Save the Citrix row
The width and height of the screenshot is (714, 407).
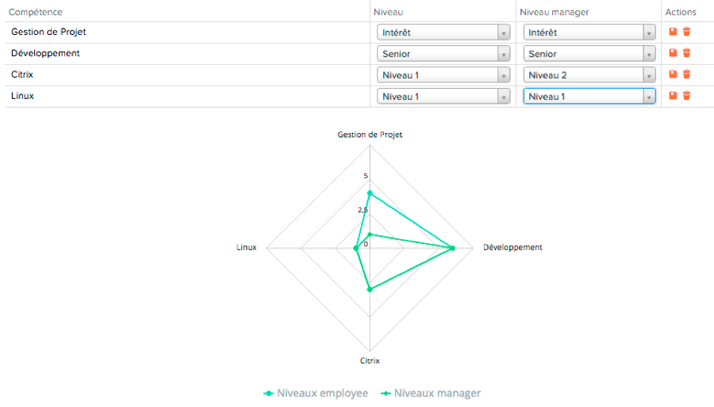[x=673, y=74]
